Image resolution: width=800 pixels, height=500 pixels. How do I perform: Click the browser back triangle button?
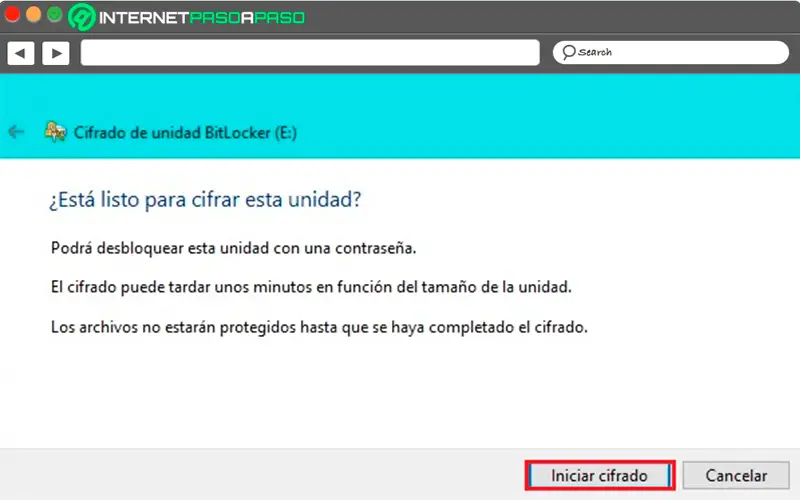pyautogui.click(x=20, y=53)
